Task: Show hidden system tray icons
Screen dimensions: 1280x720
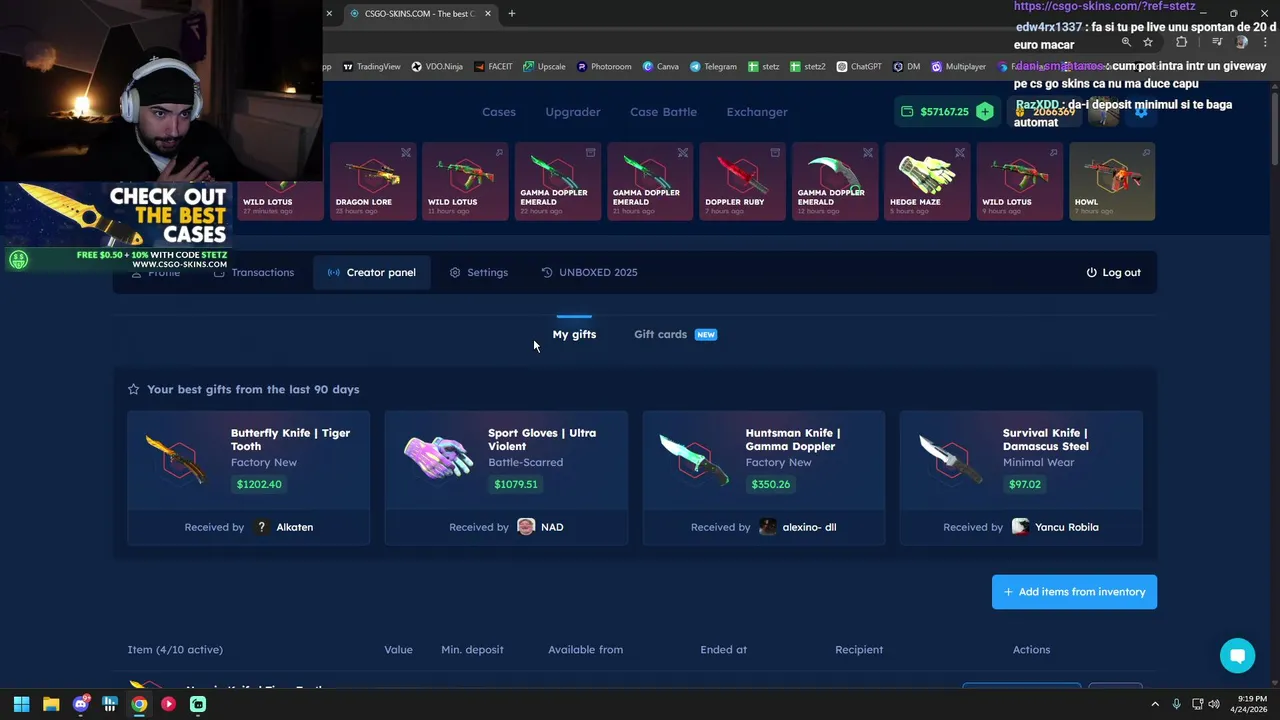Action: 1155,704
